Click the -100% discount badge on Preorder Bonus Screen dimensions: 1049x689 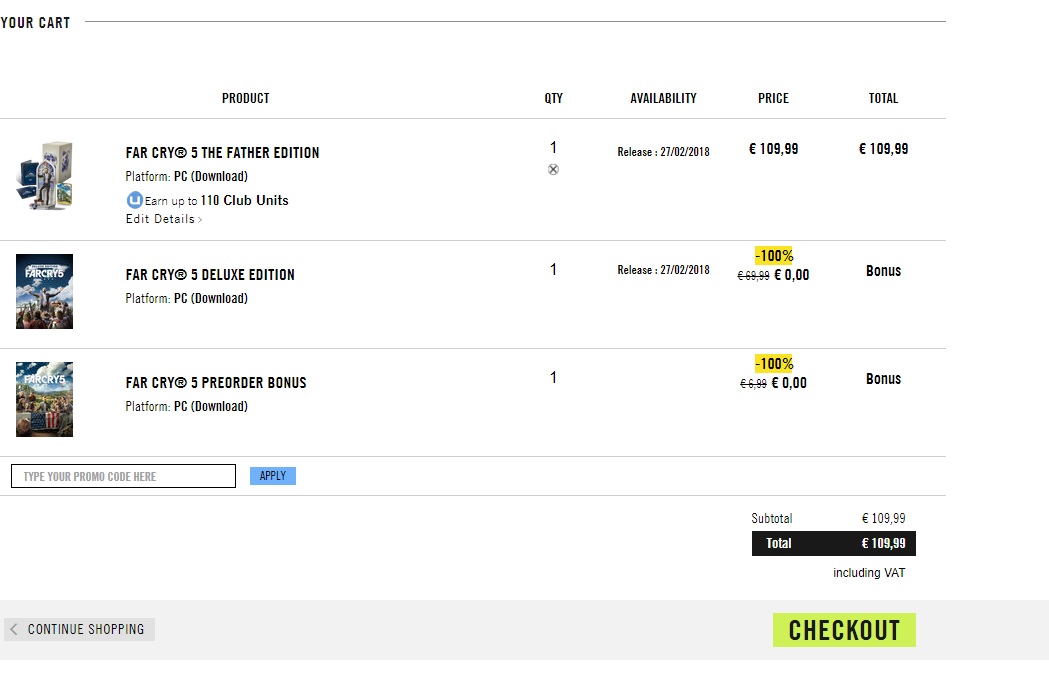(x=773, y=364)
